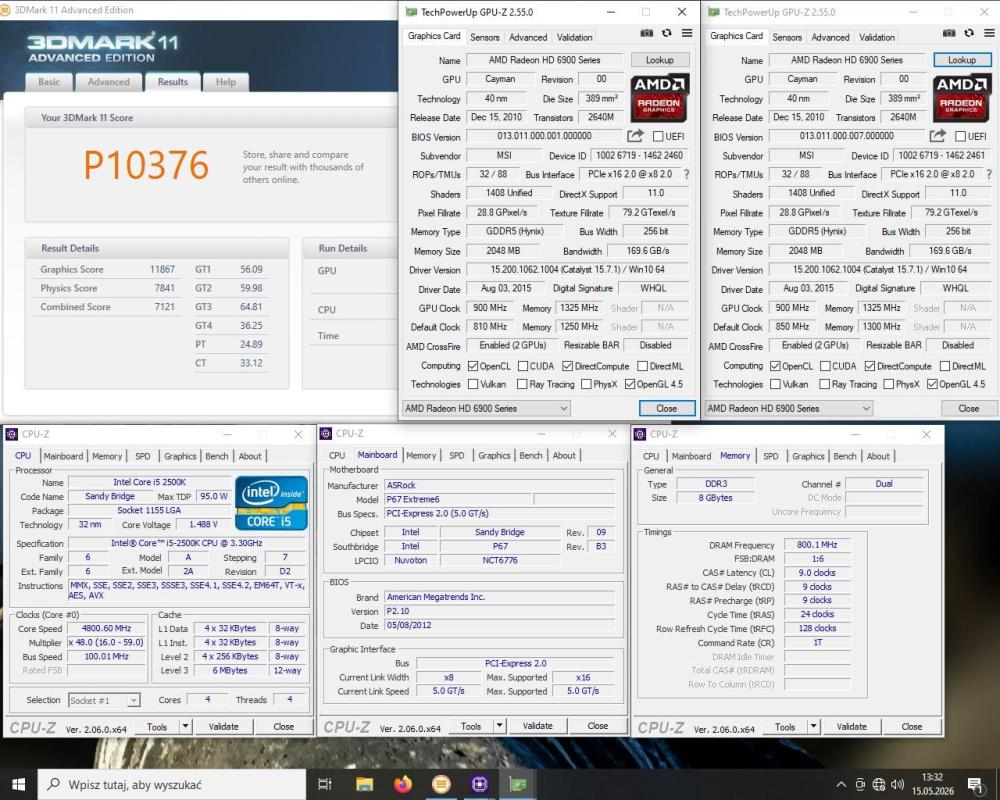Click the Close button at the bottom of the right GPU-Z window
Image resolution: width=1000 pixels, height=800 pixels.
pyautogui.click(x=968, y=408)
